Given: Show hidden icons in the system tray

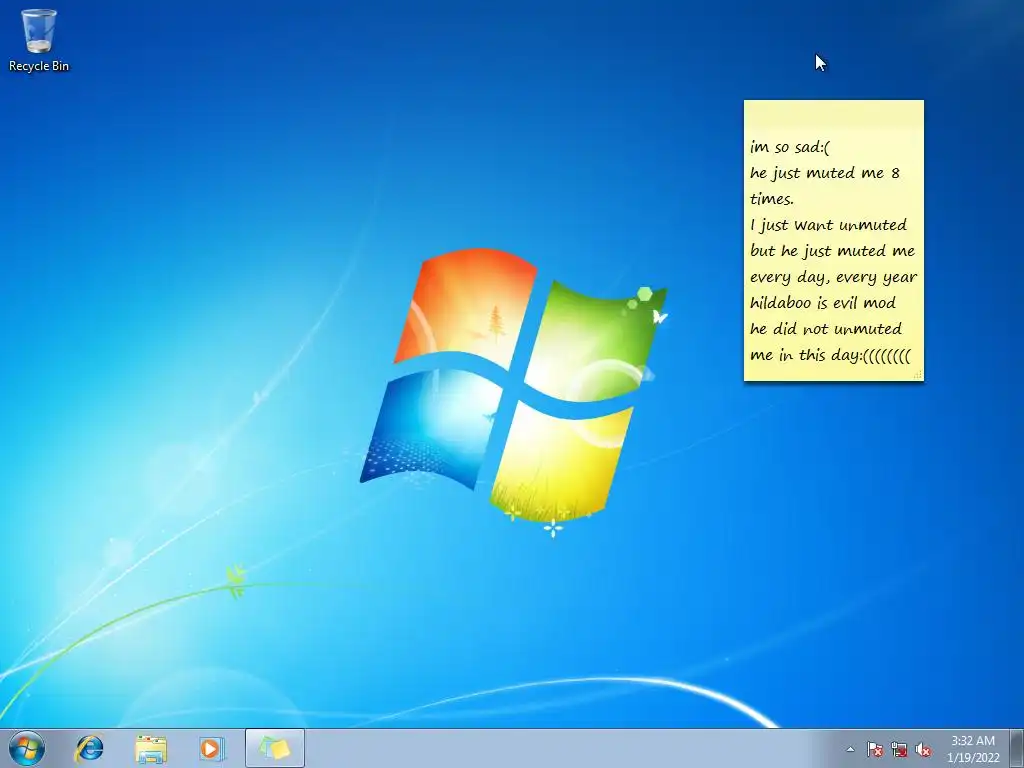Looking at the screenshot, I should (850, 749).
